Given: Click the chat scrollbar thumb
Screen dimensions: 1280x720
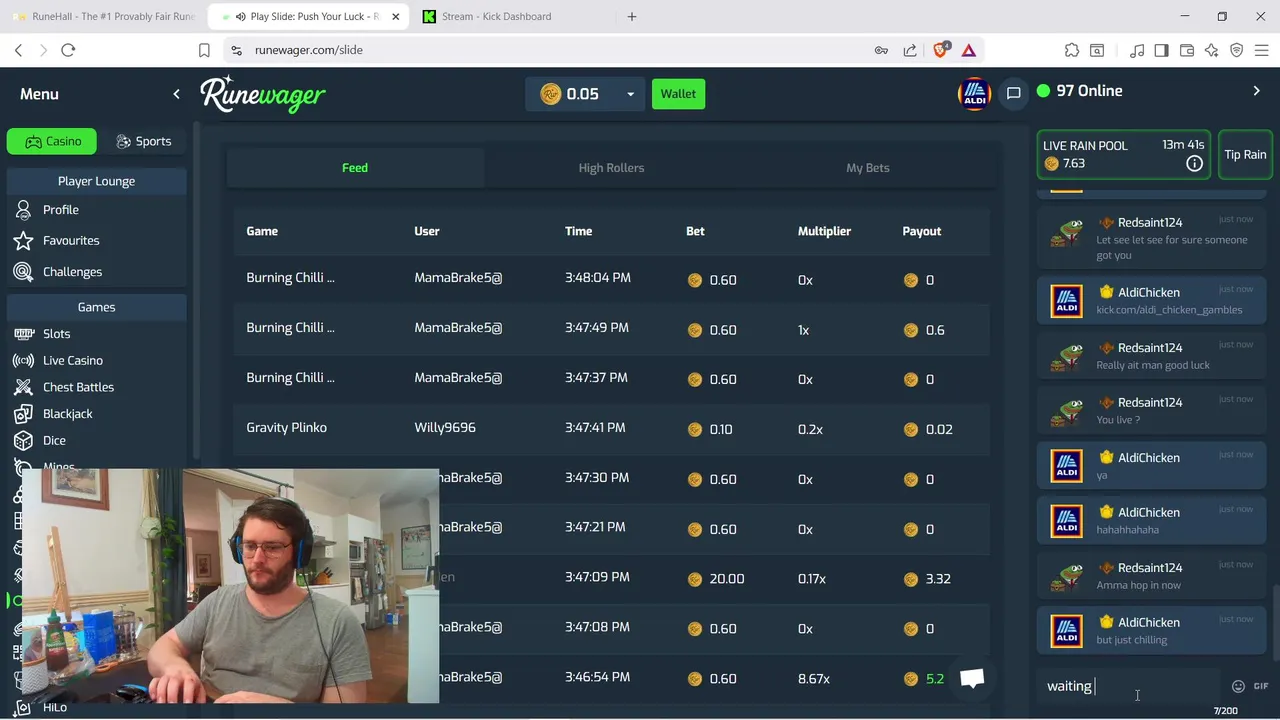Looking at the screenshot, I should 1275,625.
